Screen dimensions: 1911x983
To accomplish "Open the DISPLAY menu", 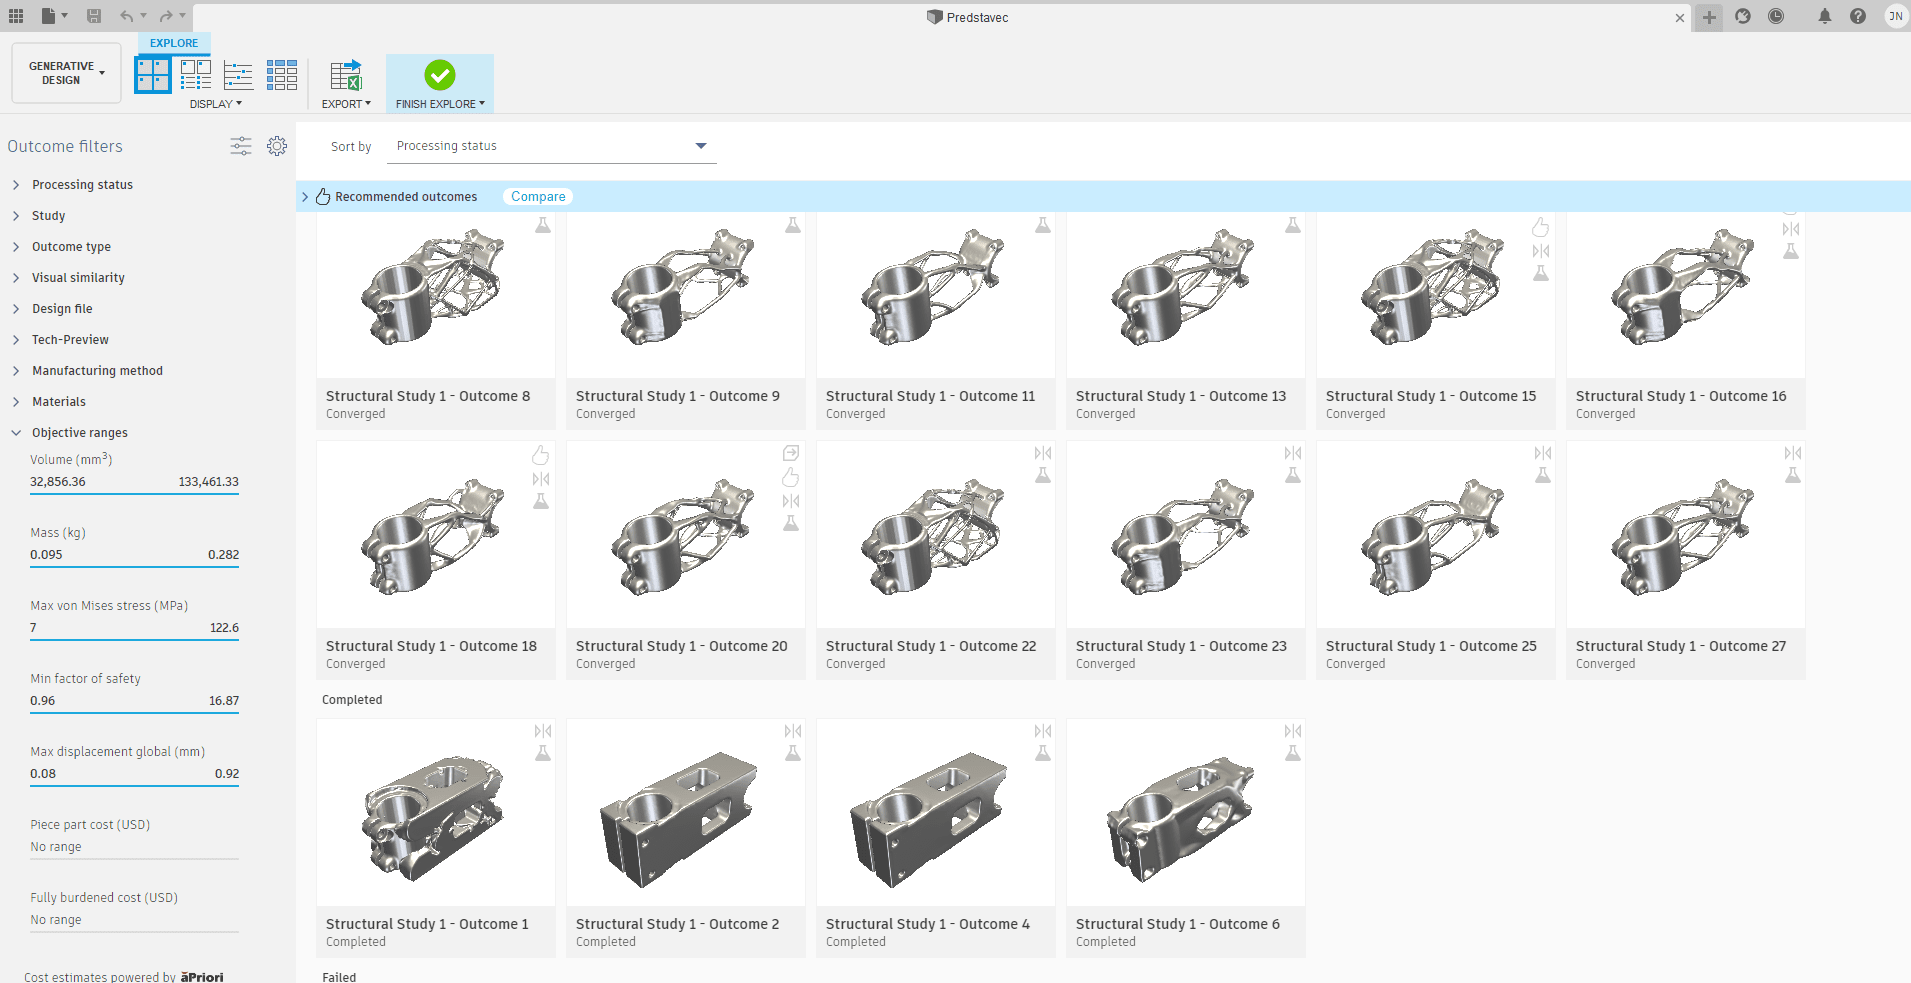I will [x=215, y=104].
